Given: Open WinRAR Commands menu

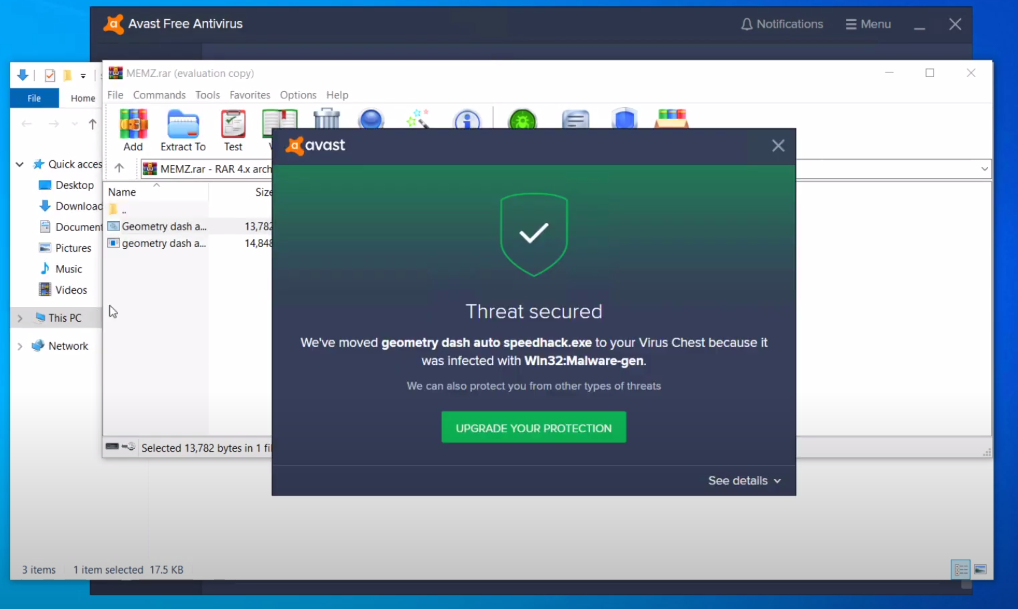Looking at the screenshot, I should [159, 95].
